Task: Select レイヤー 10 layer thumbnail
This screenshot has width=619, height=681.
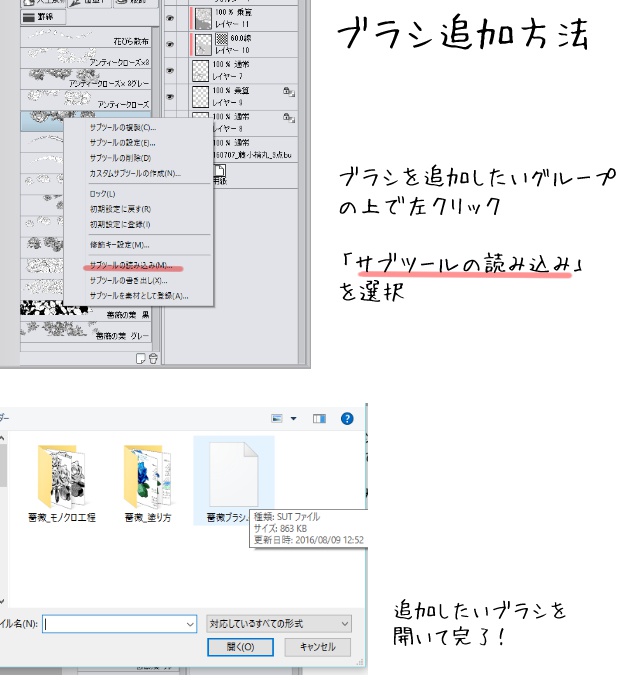Action: click(203, 45)
